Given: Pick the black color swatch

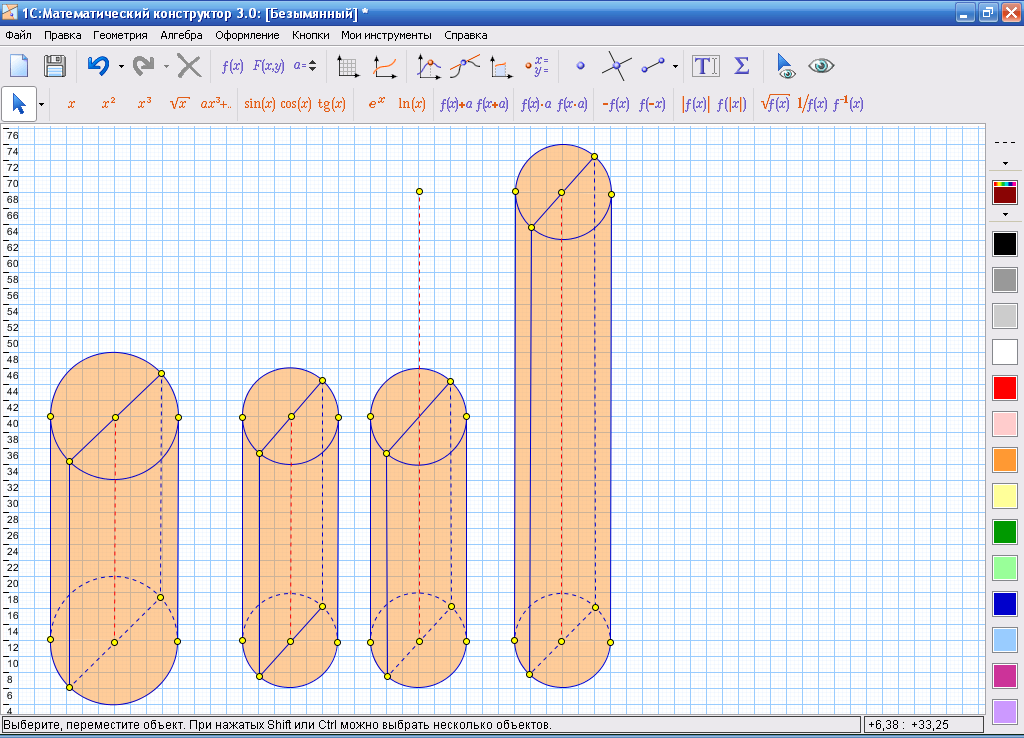Looking at the screenshot, I should pos(1005,244).
